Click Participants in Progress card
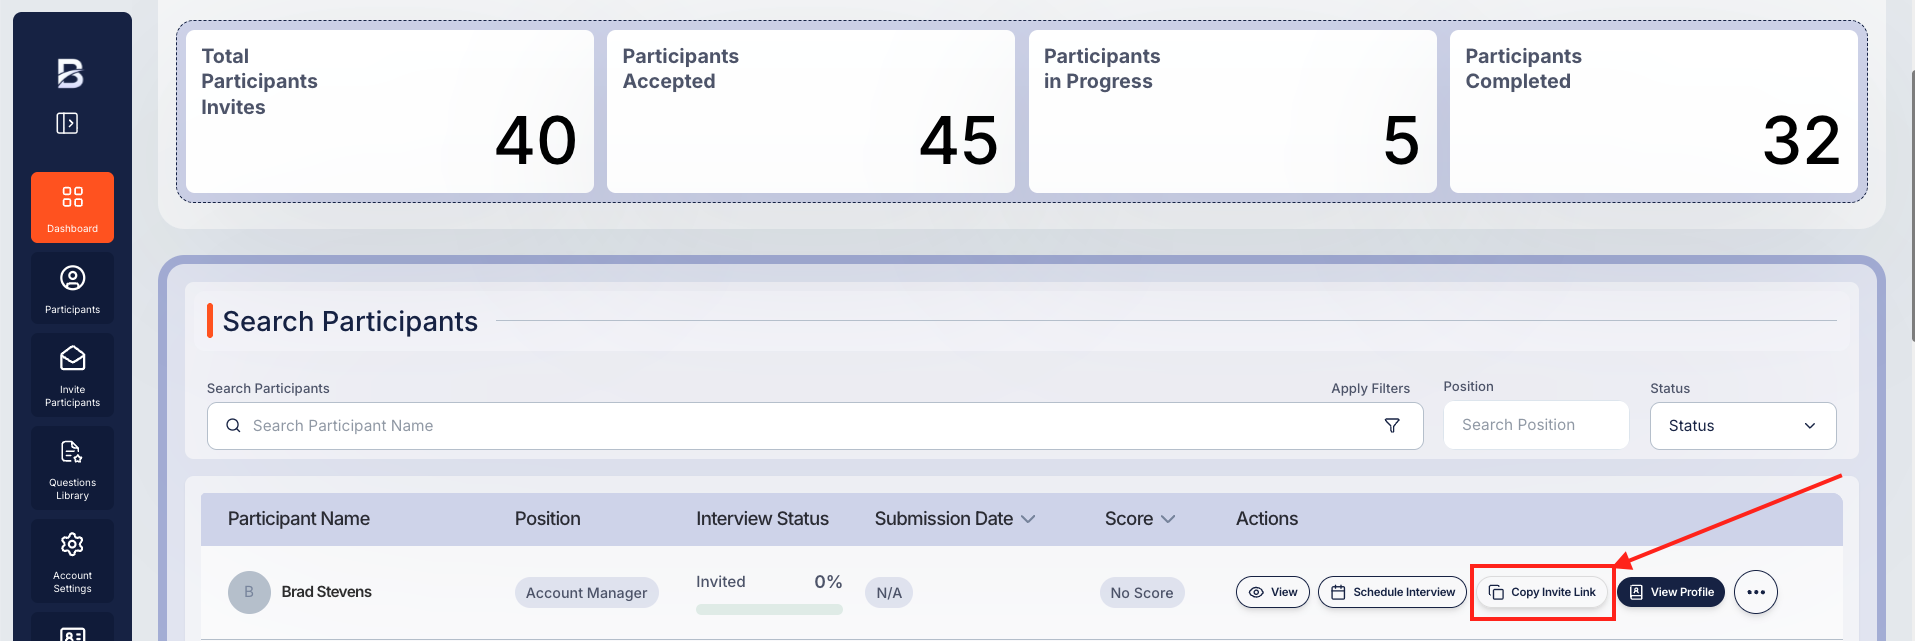 coord(1233,111)
